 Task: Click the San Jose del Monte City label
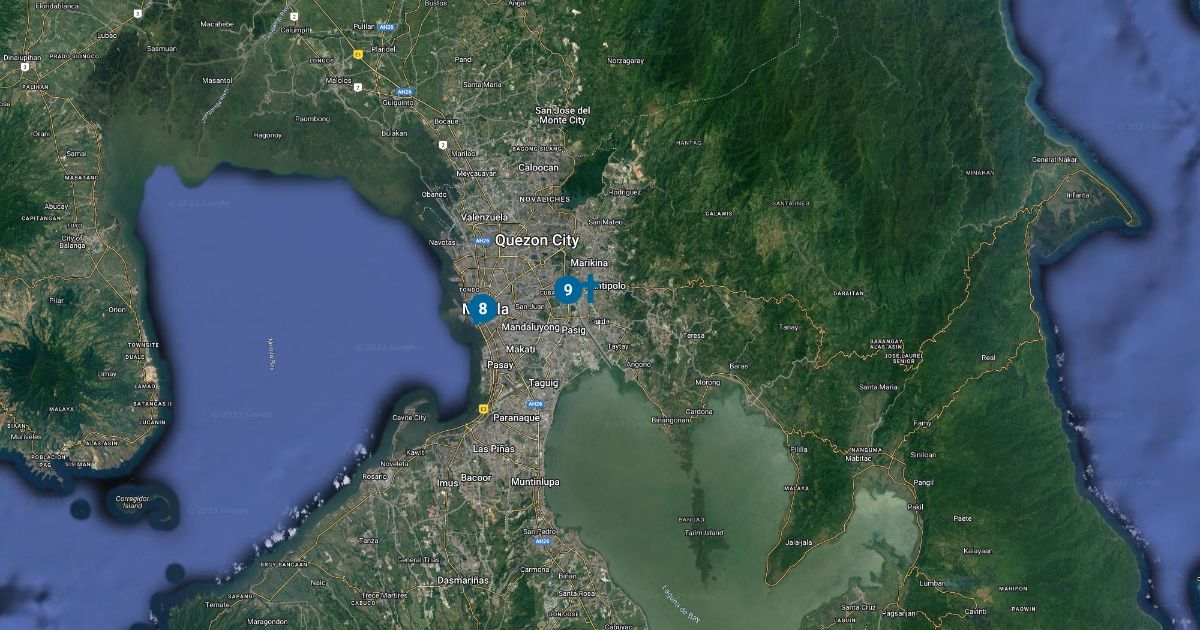[x=562, y=115]
